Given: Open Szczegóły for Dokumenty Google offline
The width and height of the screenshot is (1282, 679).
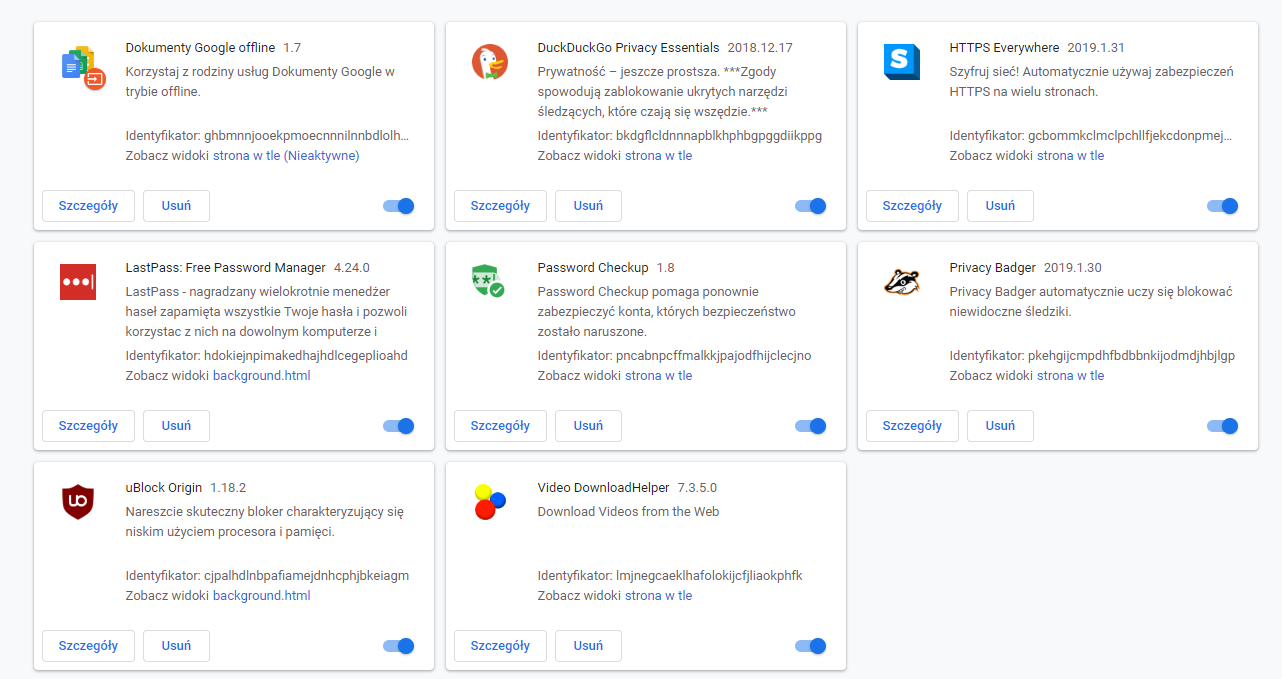Looking at the screenshot, I should pos(88,206).
